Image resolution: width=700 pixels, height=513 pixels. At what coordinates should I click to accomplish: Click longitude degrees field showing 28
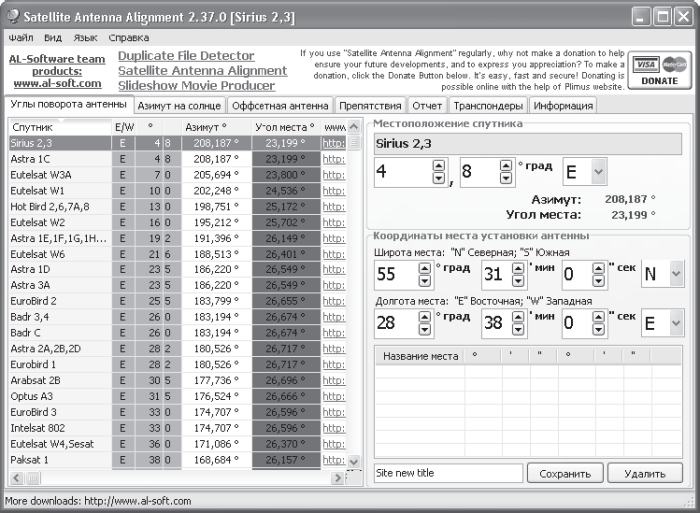tap(397, 322)
